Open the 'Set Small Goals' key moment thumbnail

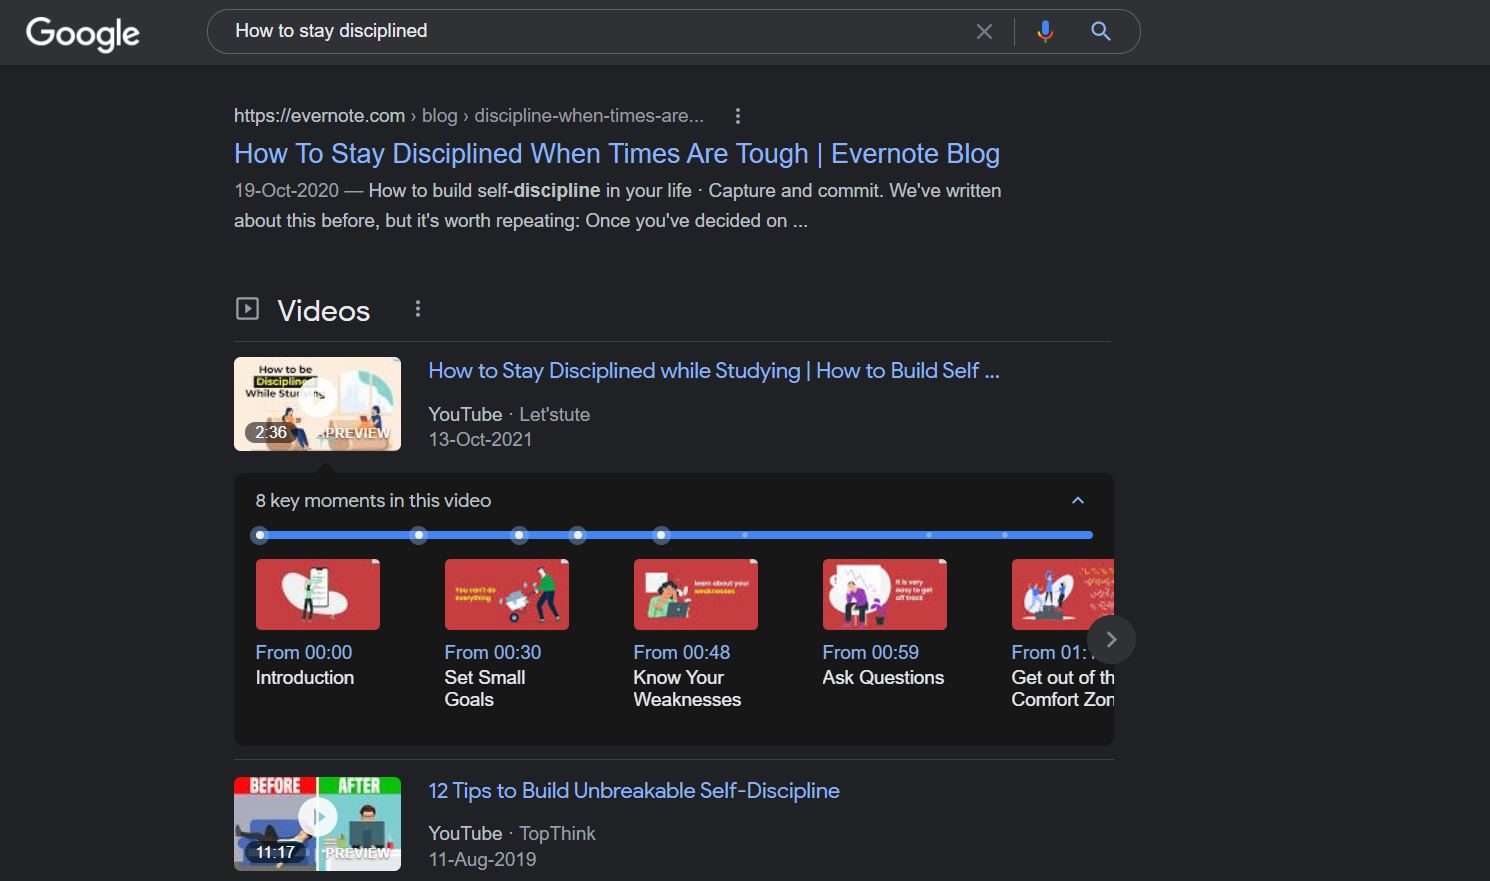tap(507, 594)
